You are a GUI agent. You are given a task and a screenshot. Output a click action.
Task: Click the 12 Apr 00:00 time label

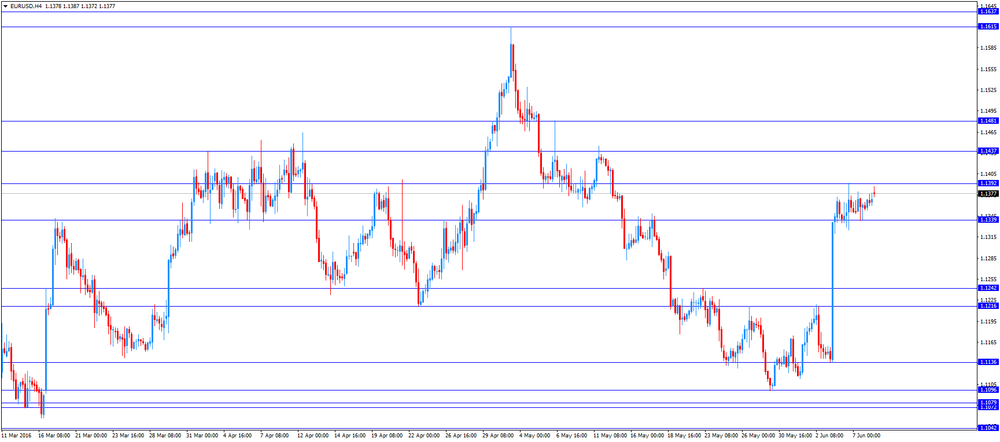tap(313, 437)
